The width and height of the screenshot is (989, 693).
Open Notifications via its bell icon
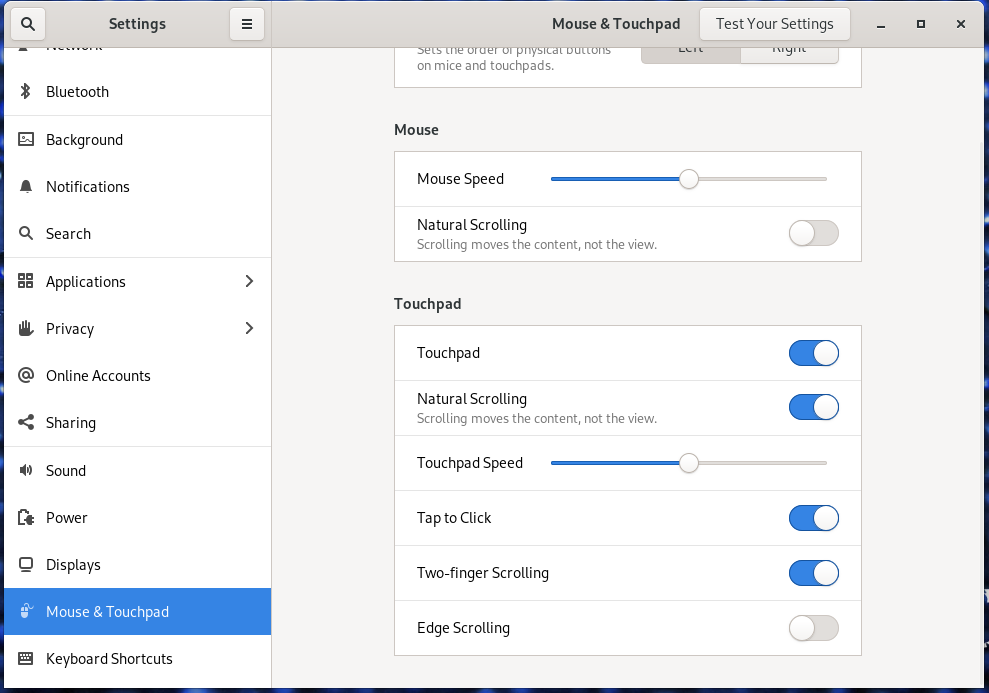point(24,186)
